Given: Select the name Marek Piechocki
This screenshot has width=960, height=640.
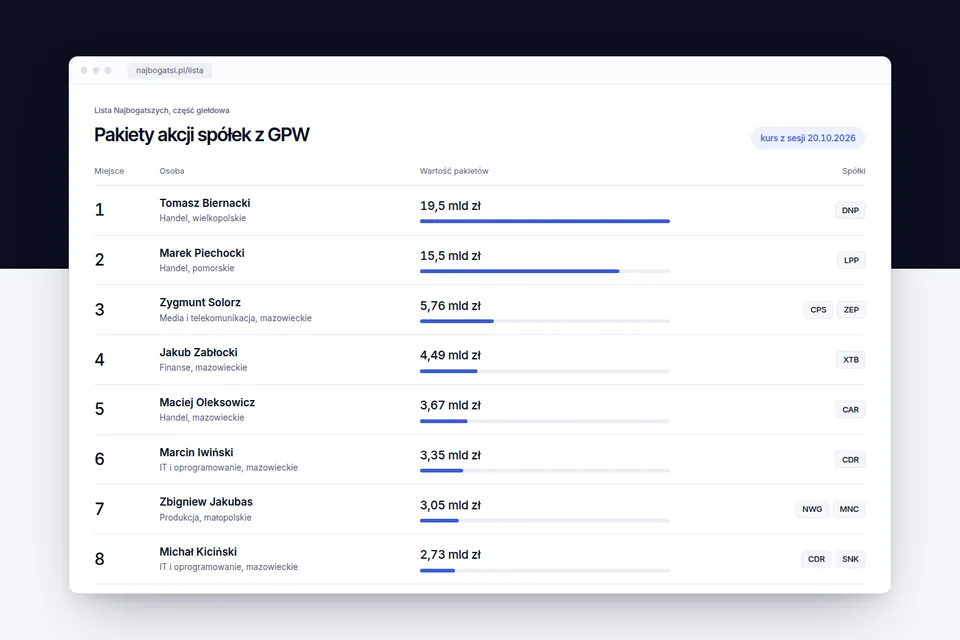Looking at the screenshot, I should pyautogui.click(x=201, y=253).
